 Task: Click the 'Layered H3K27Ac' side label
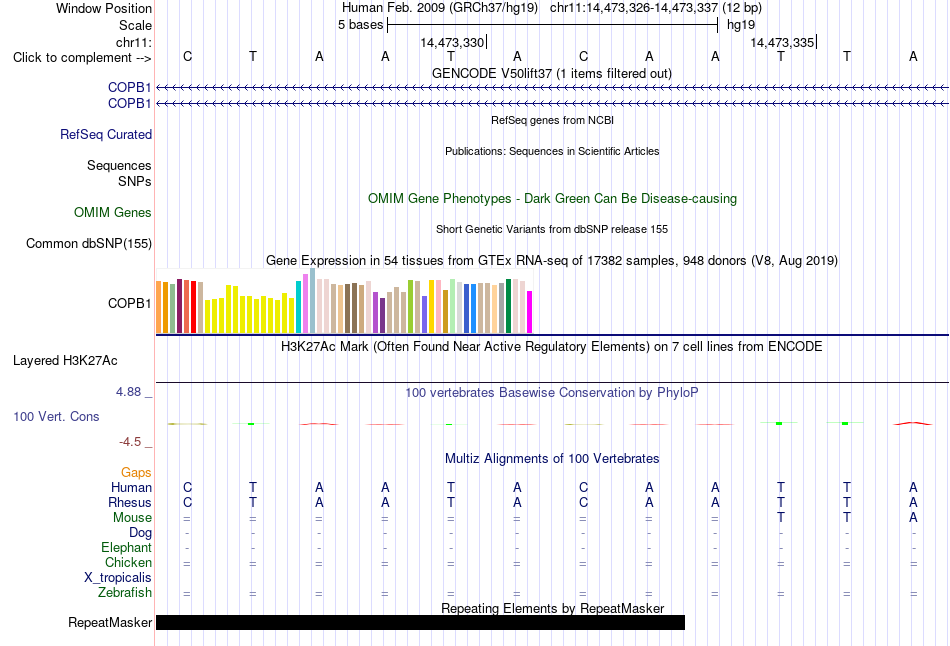tap(65, 361)
